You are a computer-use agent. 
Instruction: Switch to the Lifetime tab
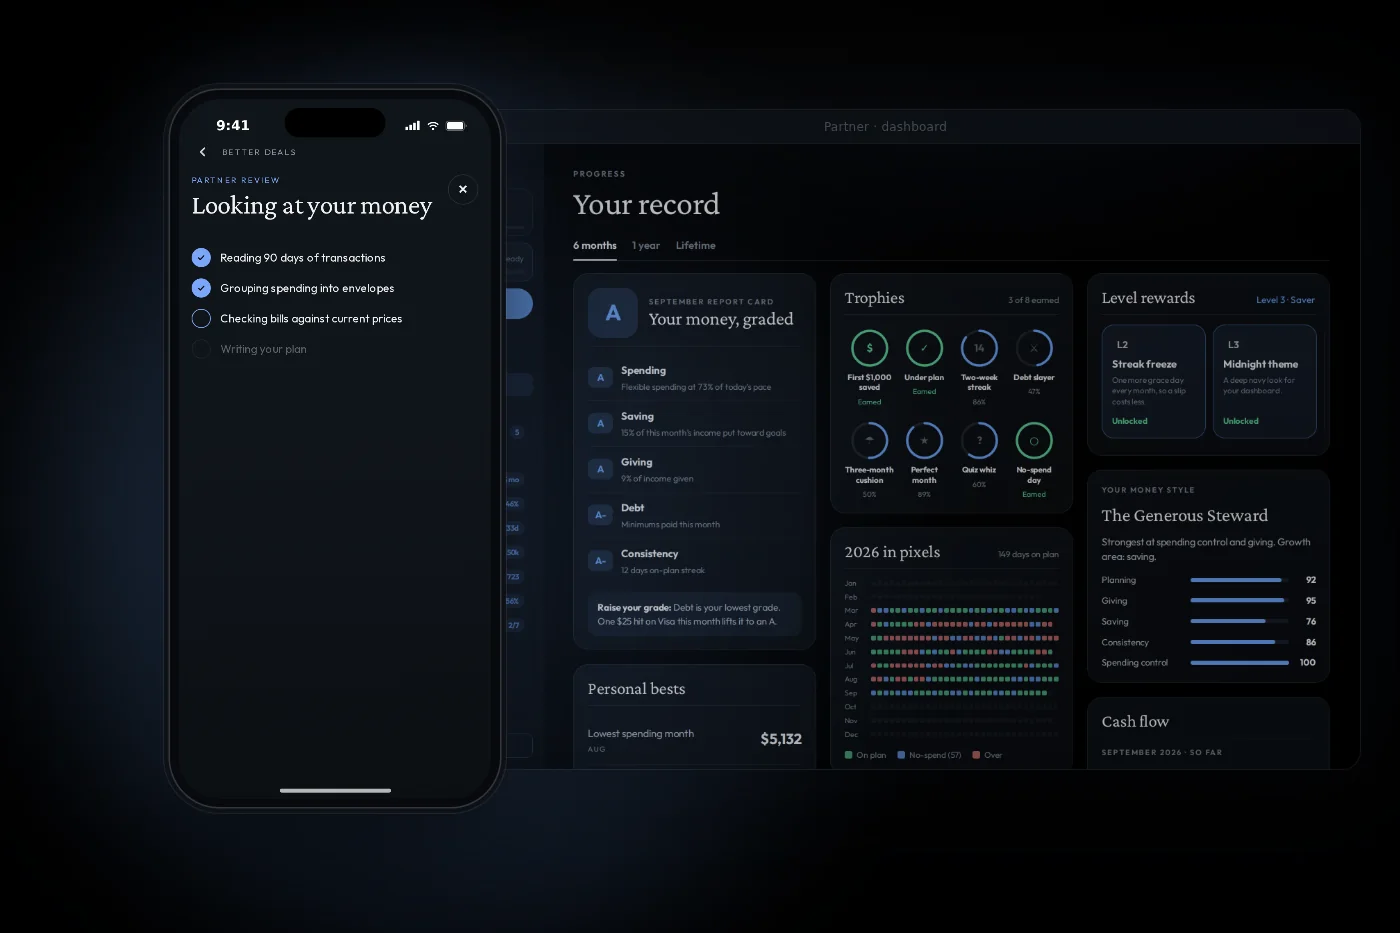pyautogui.click(x=696, y=245)
